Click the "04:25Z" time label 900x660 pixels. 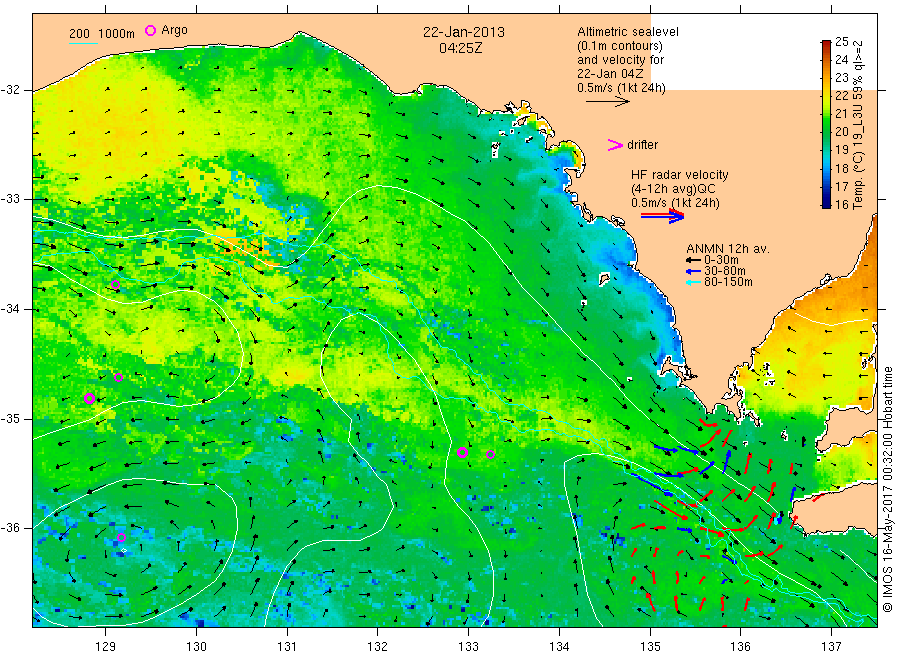click(460, 48)
